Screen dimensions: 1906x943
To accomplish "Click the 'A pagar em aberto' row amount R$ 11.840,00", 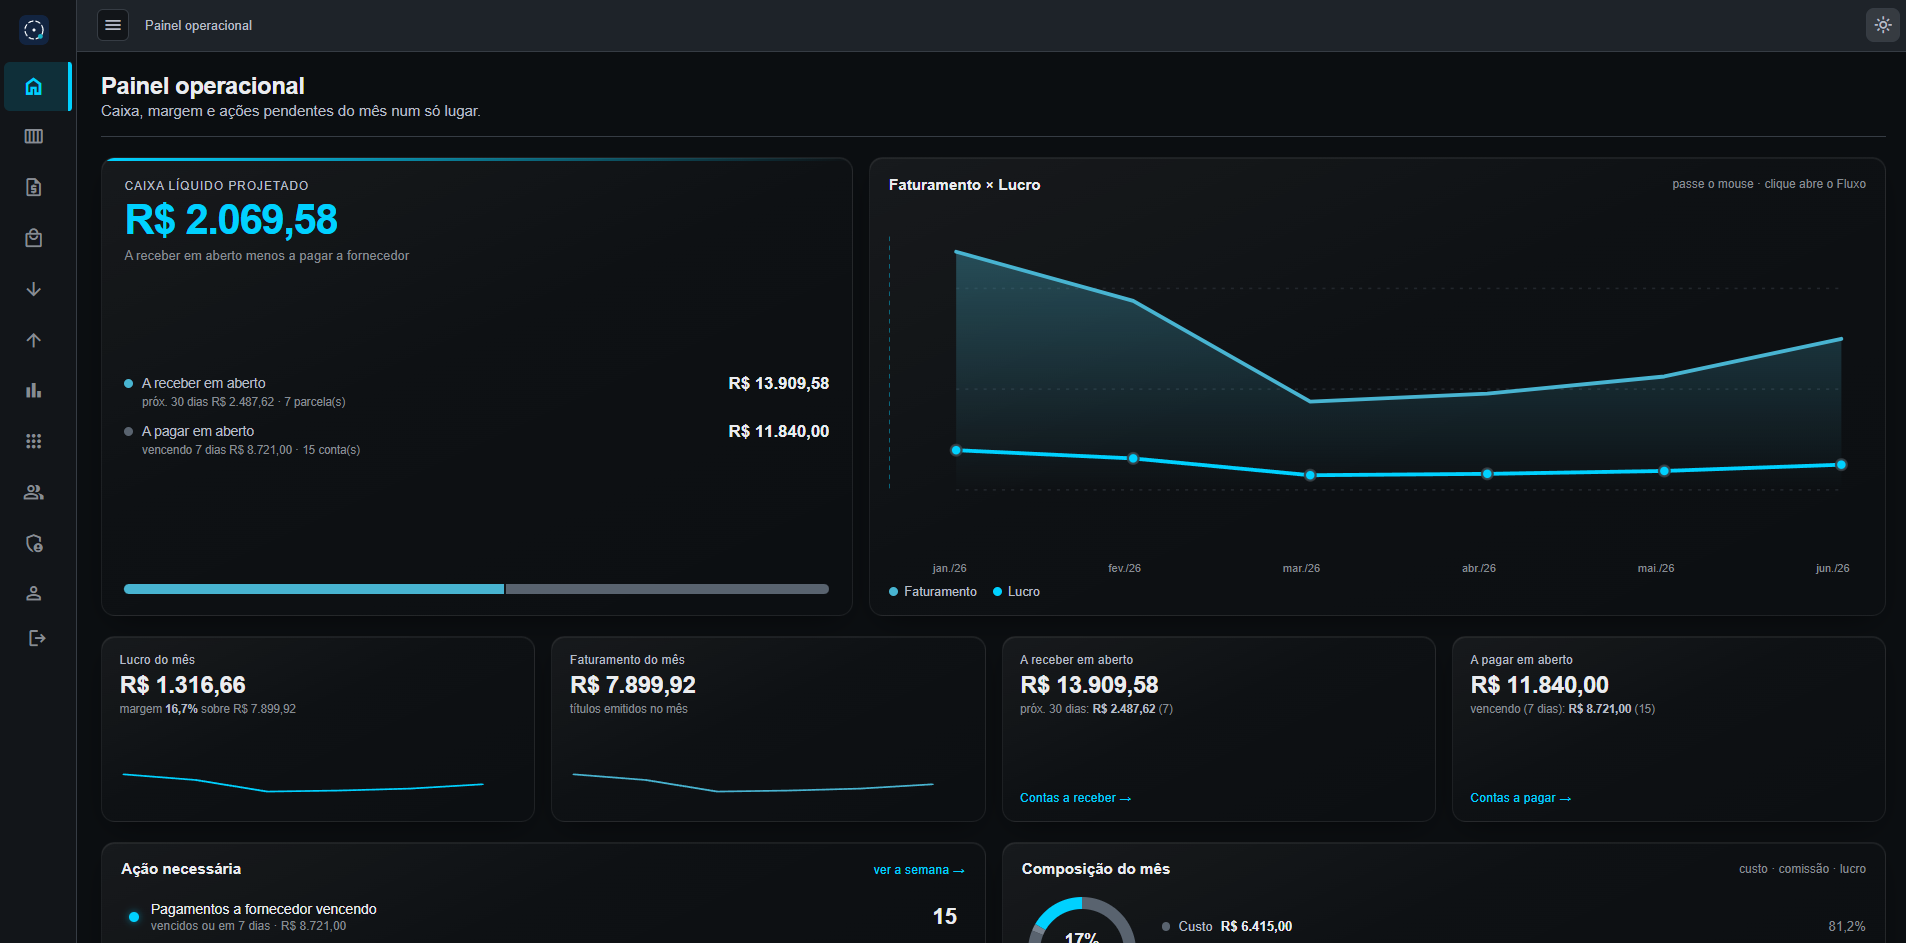I will (779, 431).
